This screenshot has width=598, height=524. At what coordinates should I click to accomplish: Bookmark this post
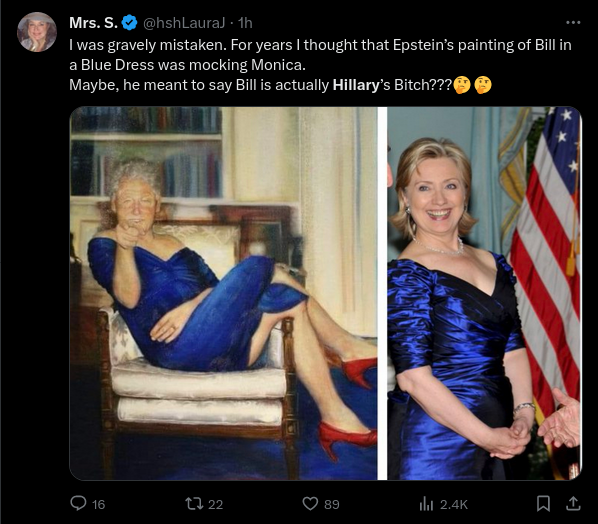[x=543, y=504]
